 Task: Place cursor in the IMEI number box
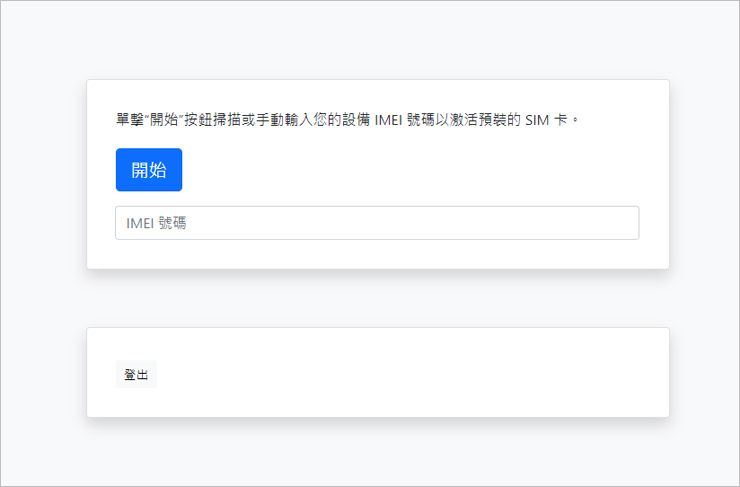[377, 223]
